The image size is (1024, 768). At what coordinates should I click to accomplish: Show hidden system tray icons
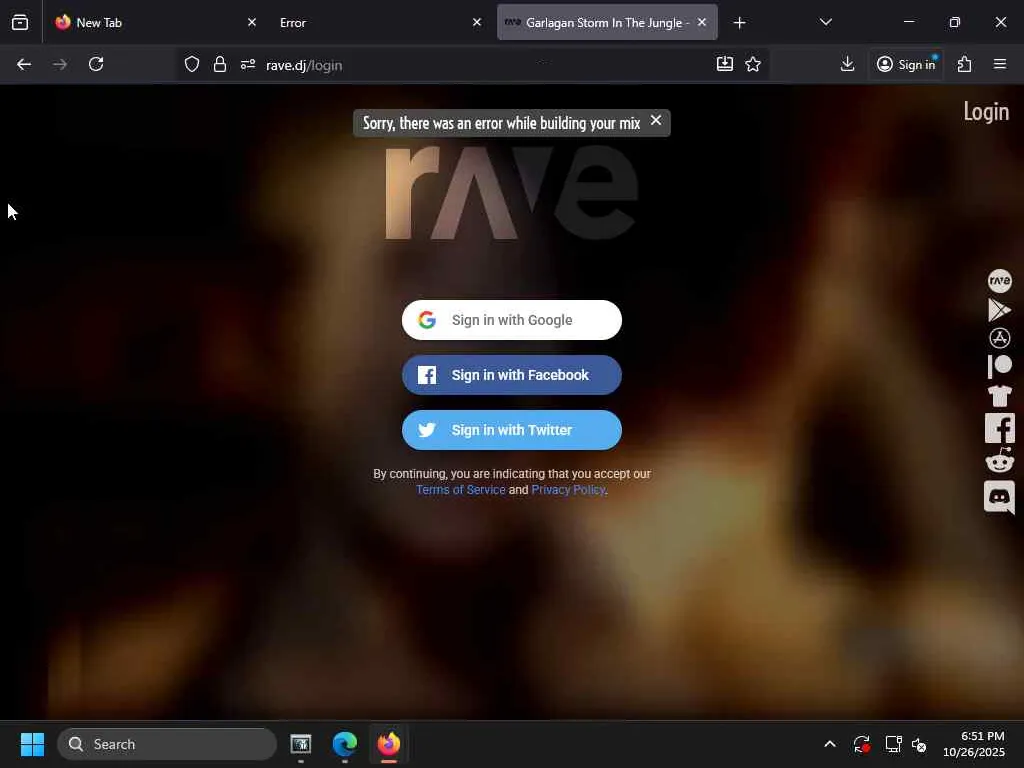pyautogui.click(x=830, y=744)
